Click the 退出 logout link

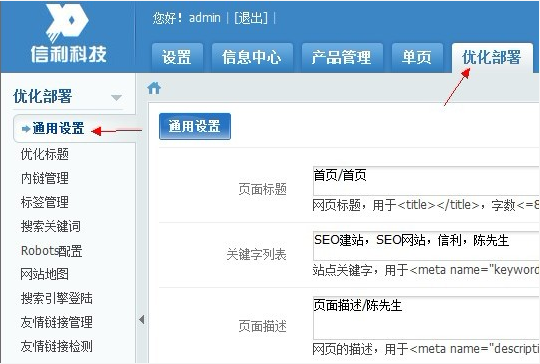251,18
